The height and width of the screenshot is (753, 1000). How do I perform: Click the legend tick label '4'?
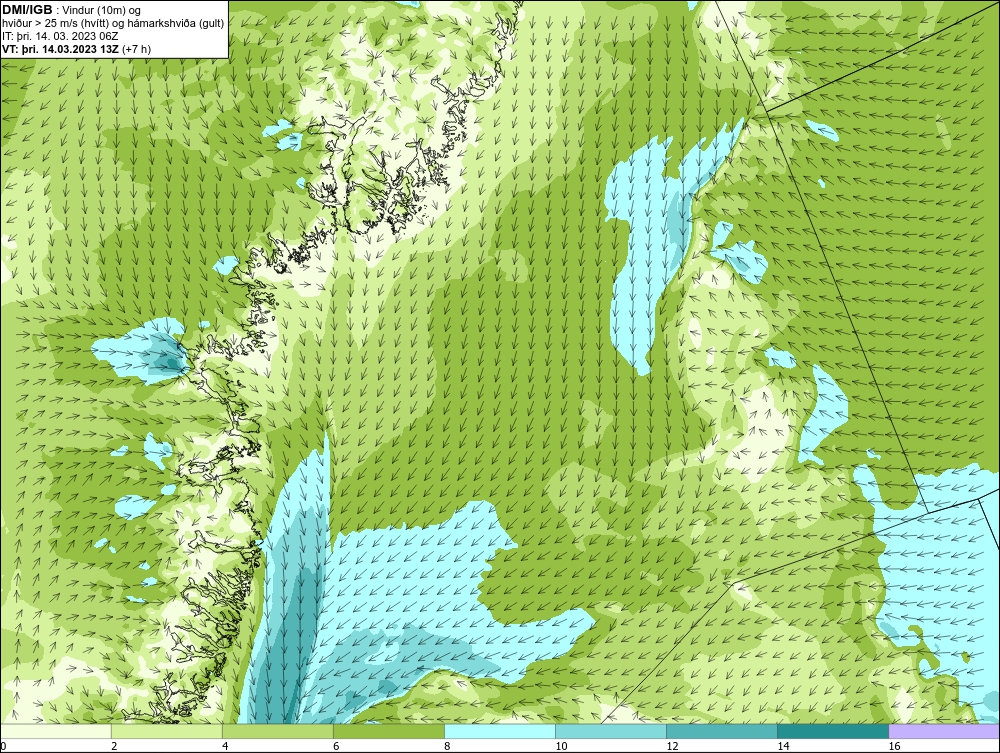[225, 746]
